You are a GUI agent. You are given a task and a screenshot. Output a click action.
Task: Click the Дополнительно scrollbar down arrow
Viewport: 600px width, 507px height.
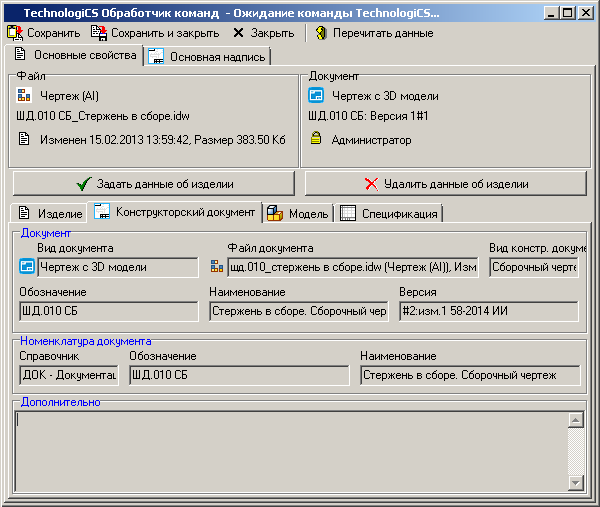575,482
